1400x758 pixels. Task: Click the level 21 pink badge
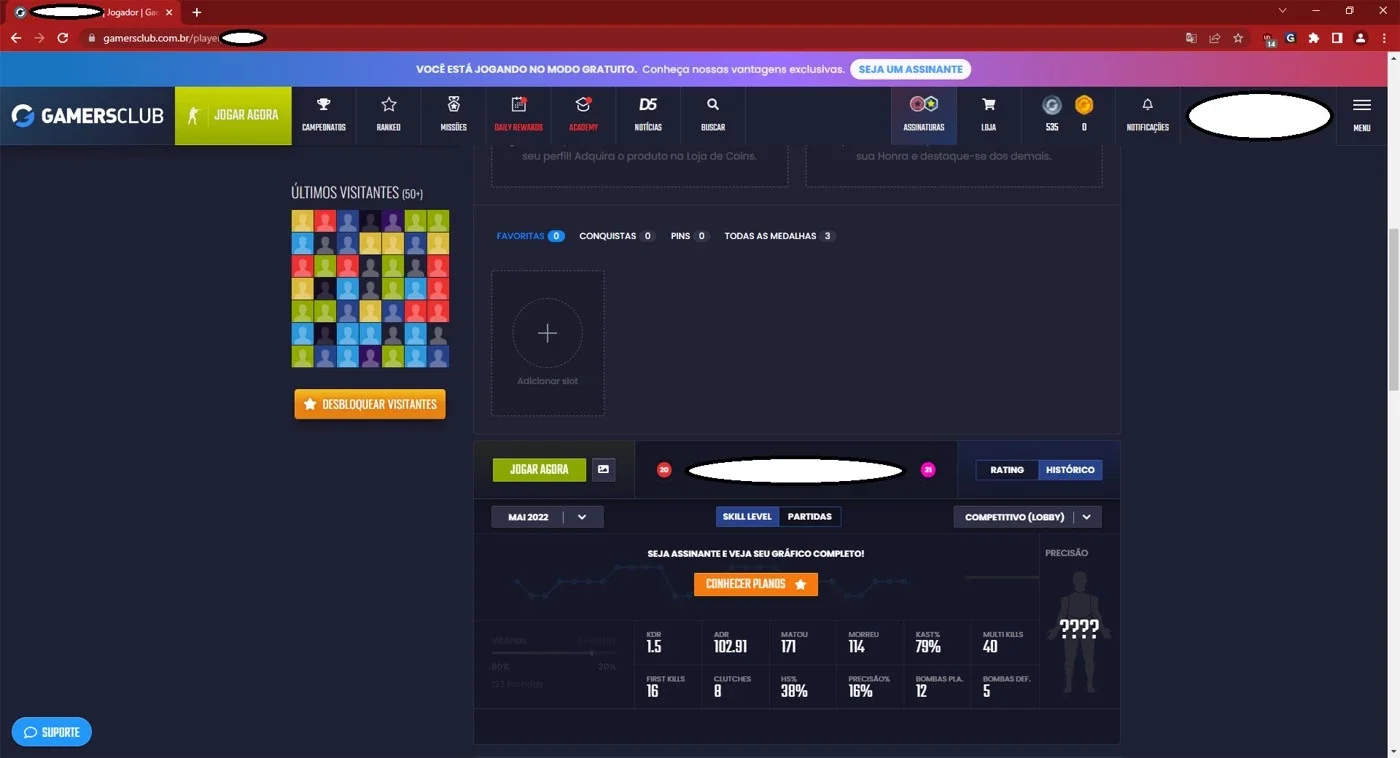click(x=928, y=470)
